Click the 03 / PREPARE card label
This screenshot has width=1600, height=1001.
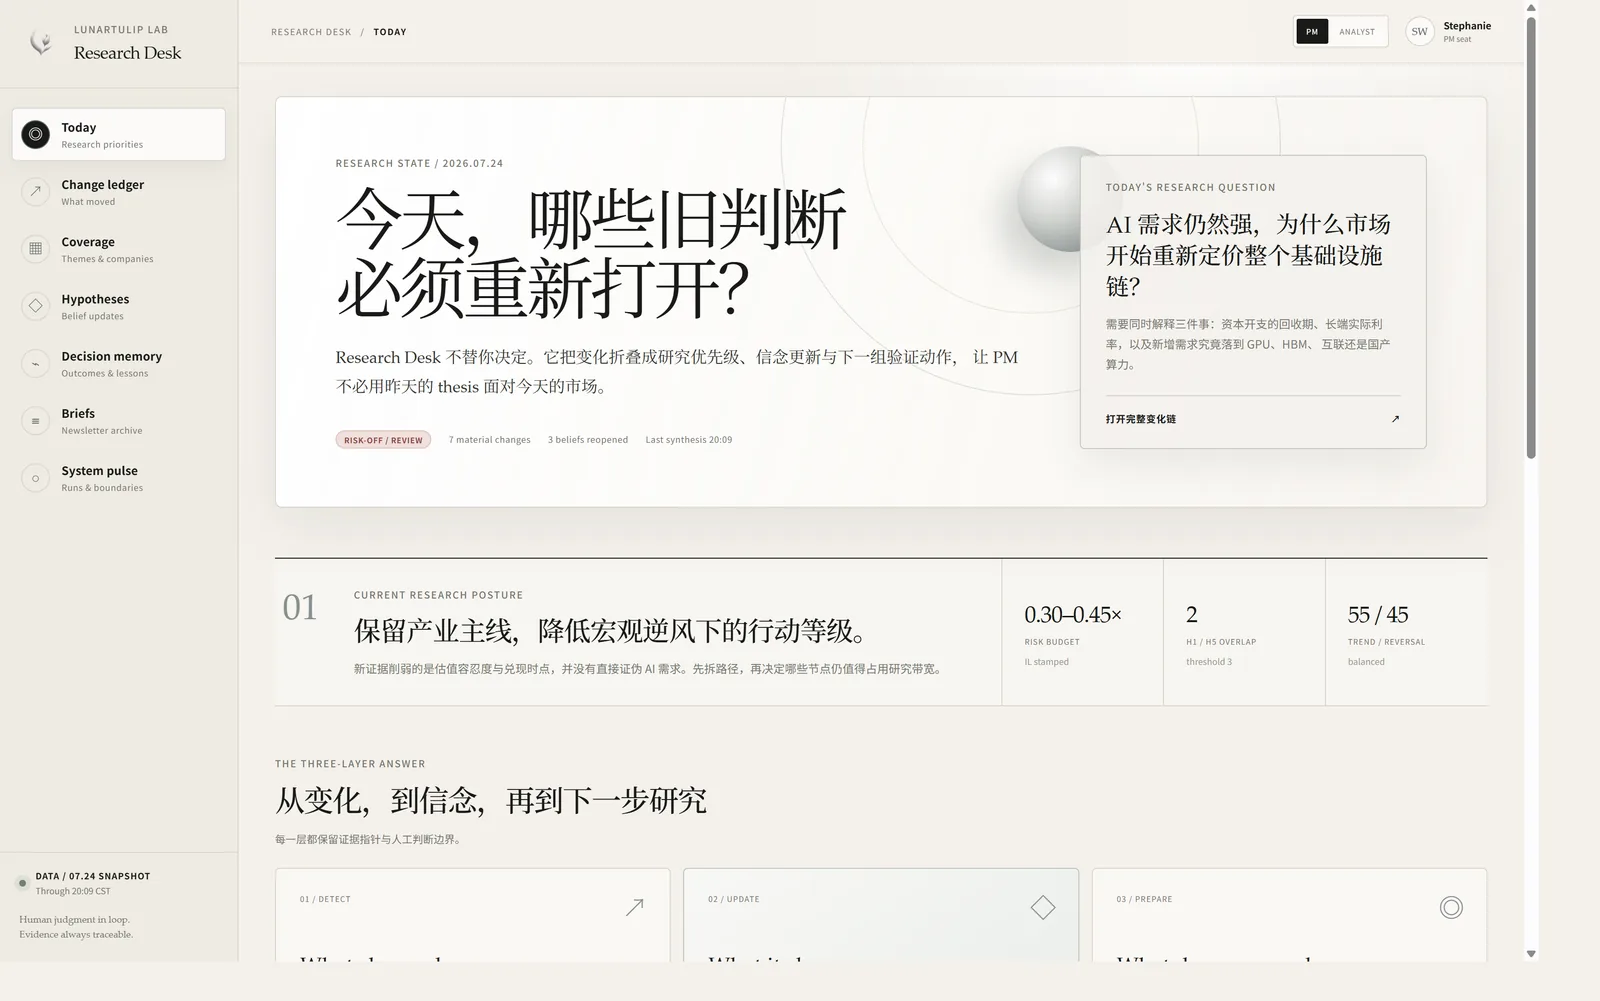click(x=1144, y=899)
